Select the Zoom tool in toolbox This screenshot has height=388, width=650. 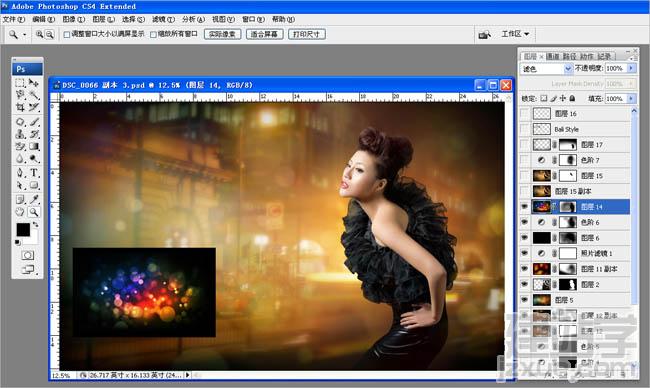pyautogui.click(x=34, y=212)
